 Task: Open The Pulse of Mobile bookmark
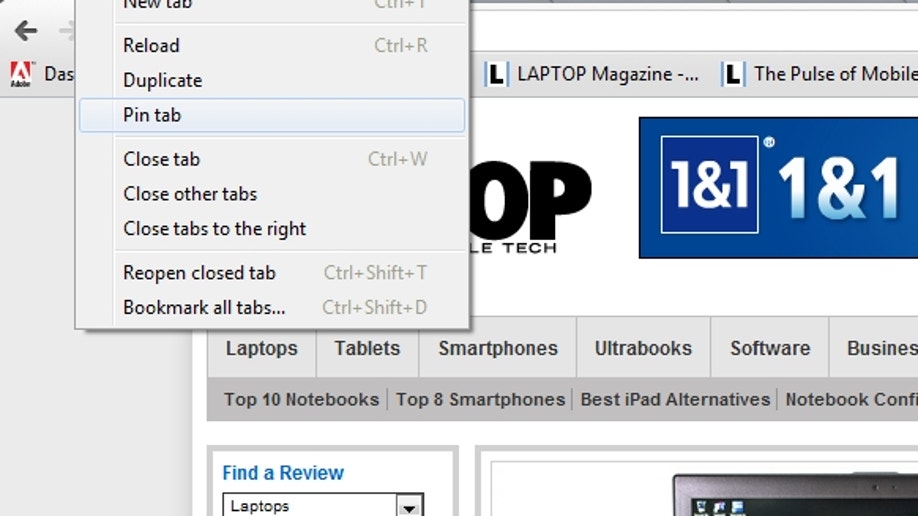point(820,74)
